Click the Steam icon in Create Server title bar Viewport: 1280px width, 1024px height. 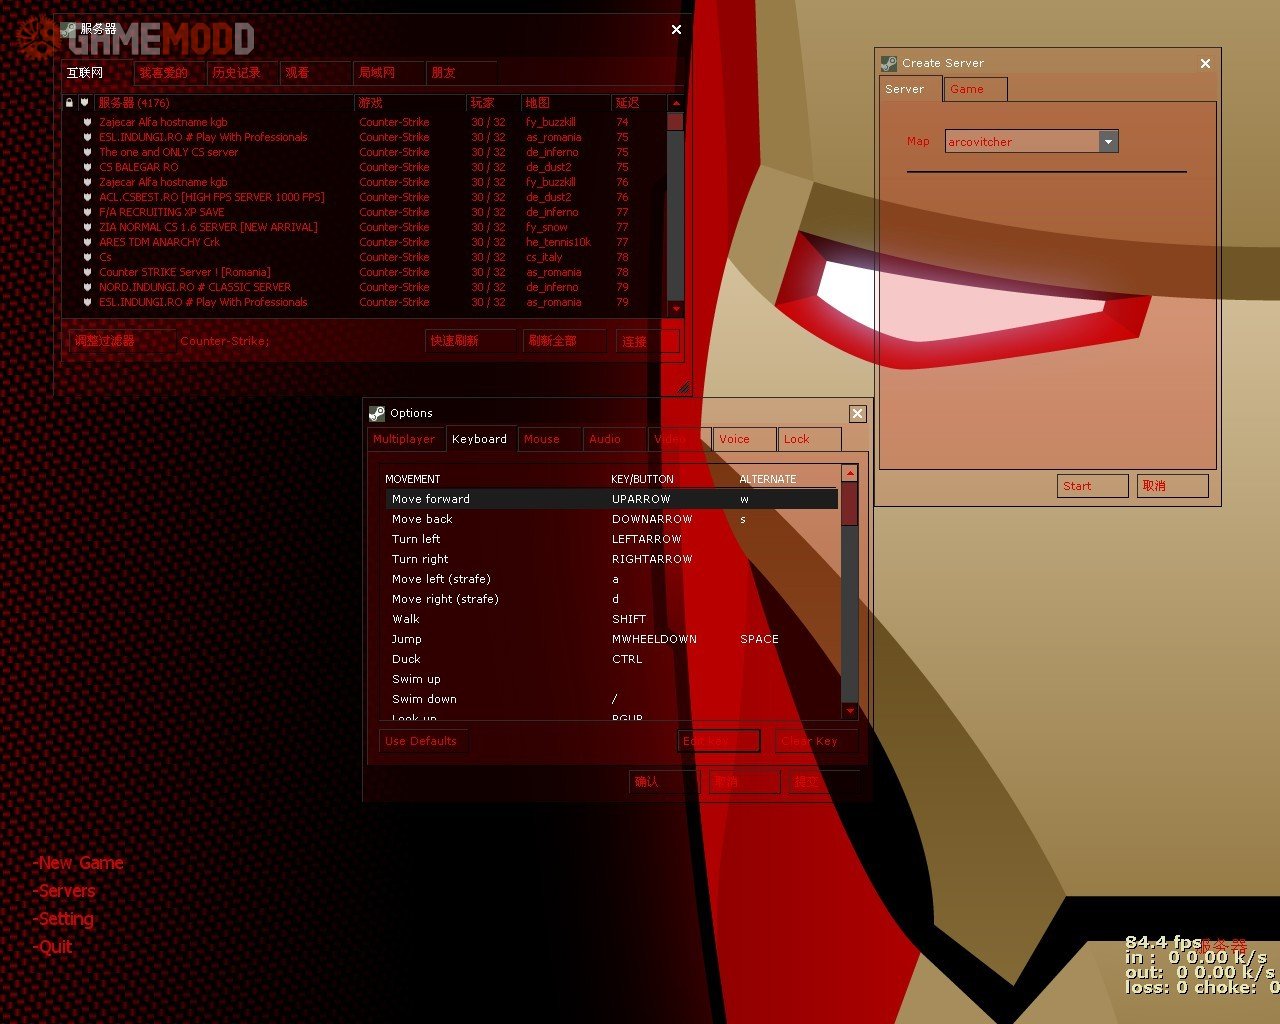pos(889,63)
